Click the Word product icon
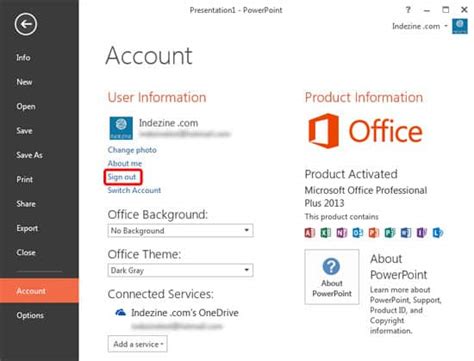The height and width of the screenshot is (361, 474). tap(406, 232)
